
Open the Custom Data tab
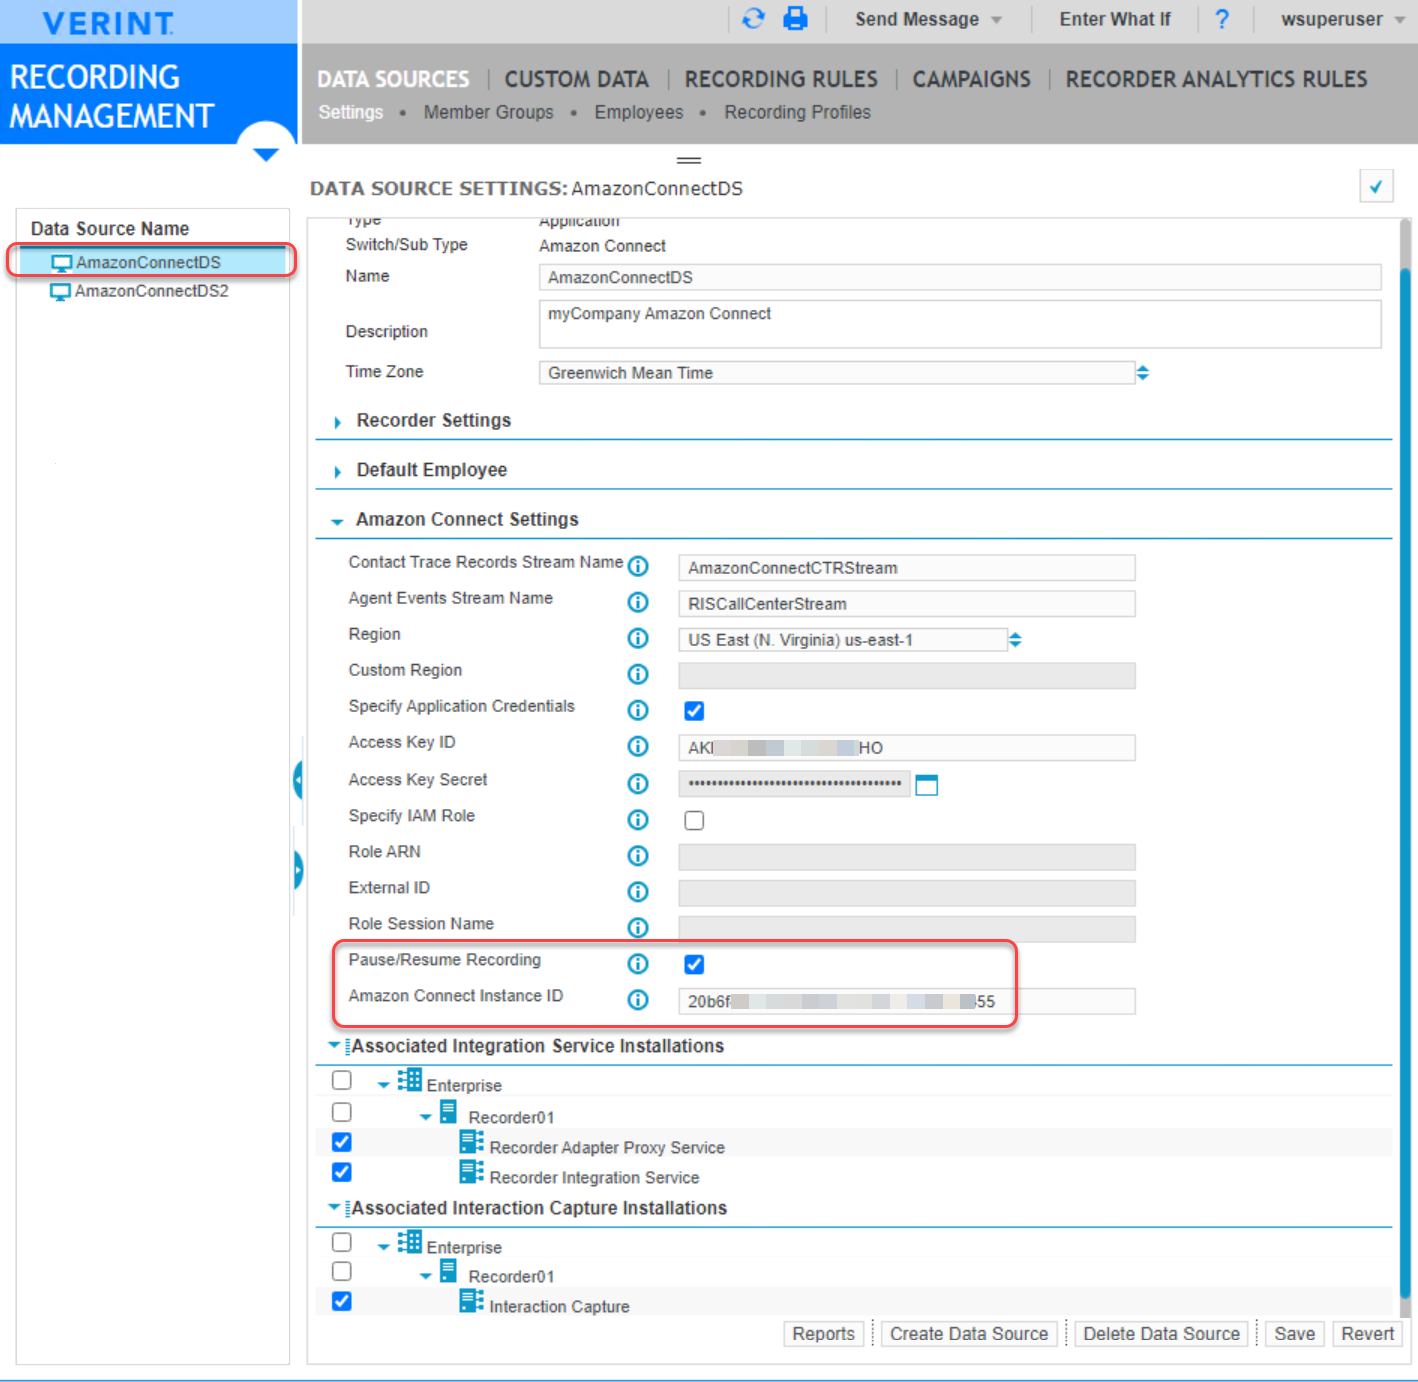(576, 79)
